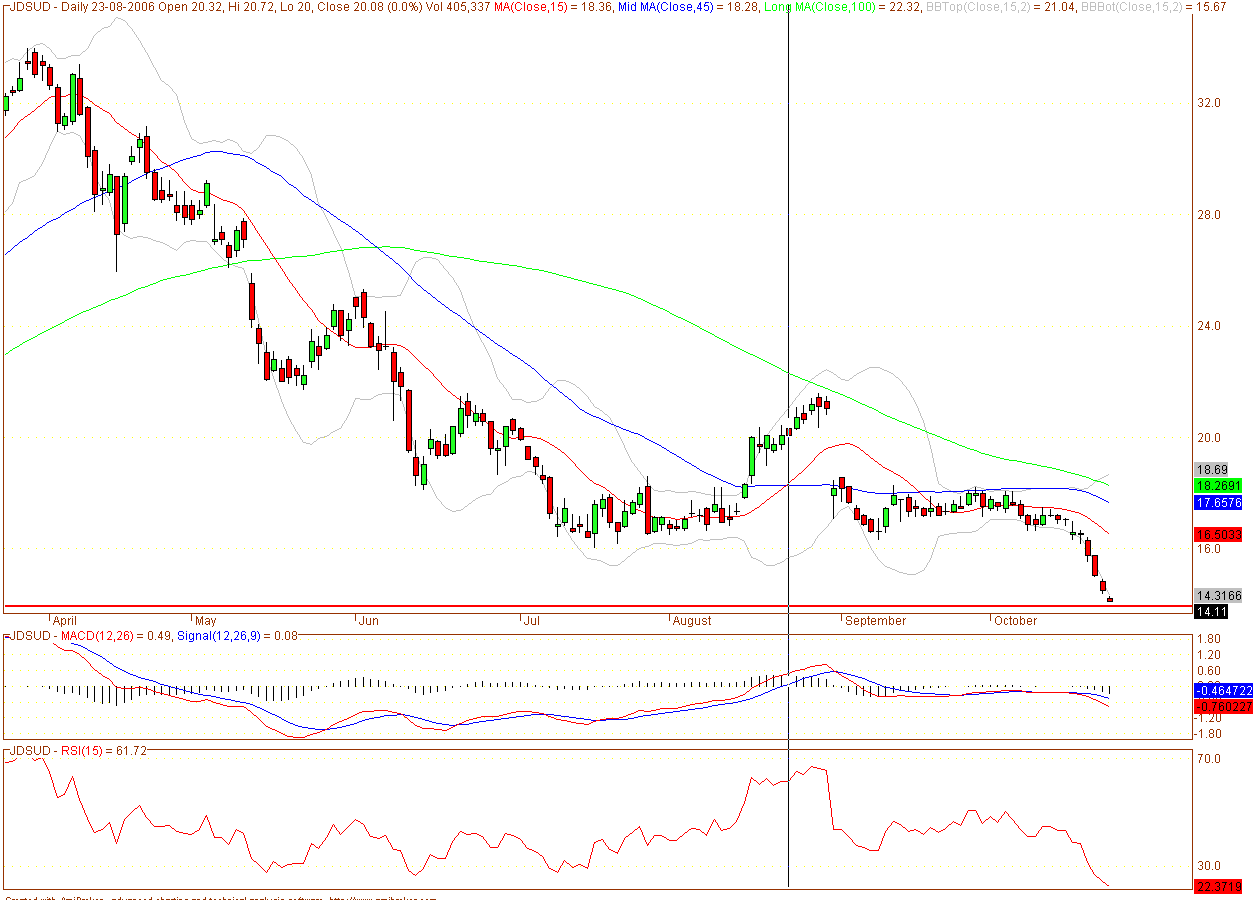Click the grey 14.3166 value tag
The height and width of the screenshot is (900, 1253).
tap(1219, 596)
